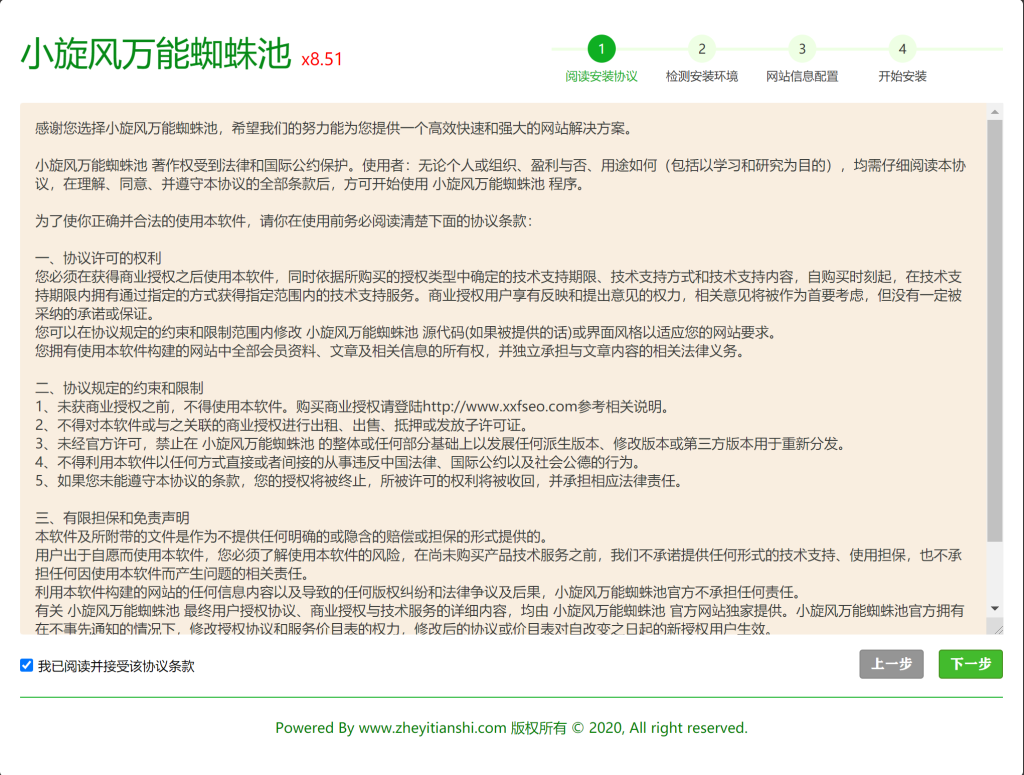Click the step 4 circle indicator

coord(902,49)
